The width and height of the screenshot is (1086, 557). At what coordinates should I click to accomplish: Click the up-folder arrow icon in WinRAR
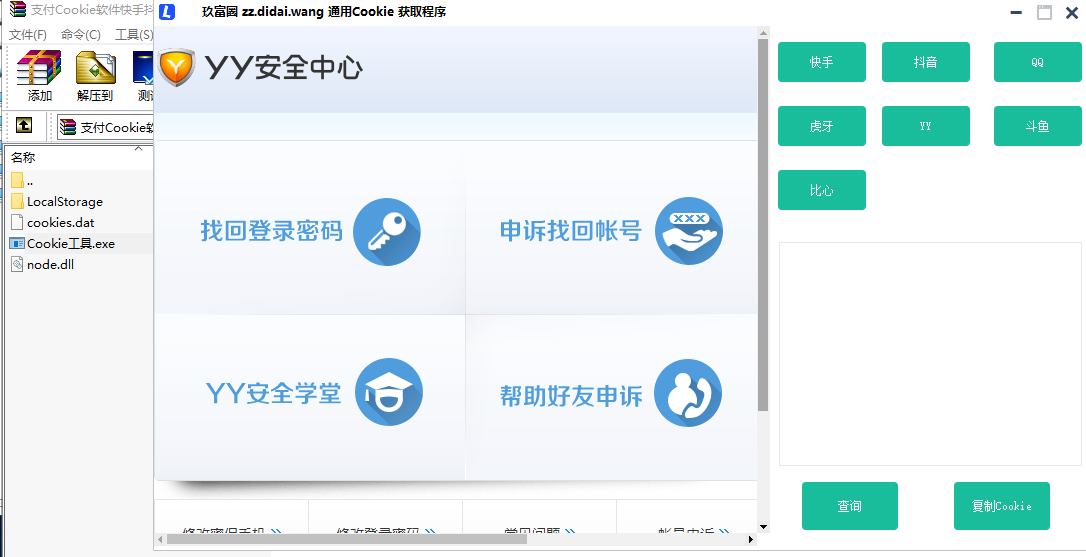[x=24, y=126]
